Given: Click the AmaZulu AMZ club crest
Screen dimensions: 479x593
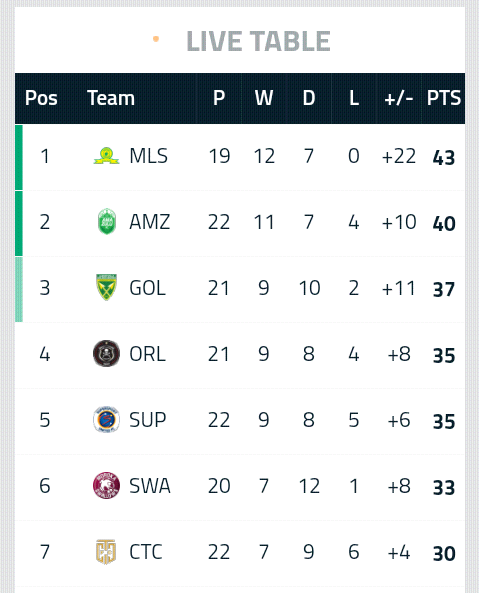Looking at the screenshot, I should [x=107, y=222].
